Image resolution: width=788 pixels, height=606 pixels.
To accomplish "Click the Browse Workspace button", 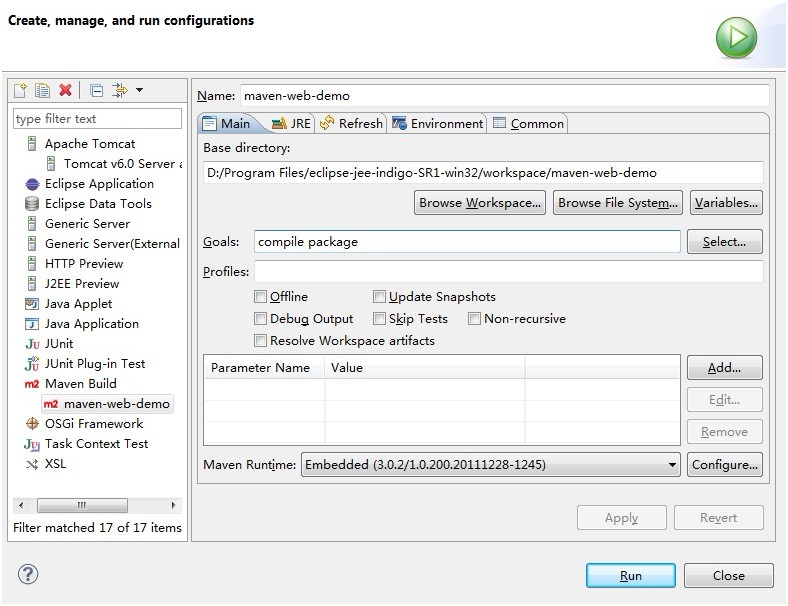I will (x=480, y=203).
